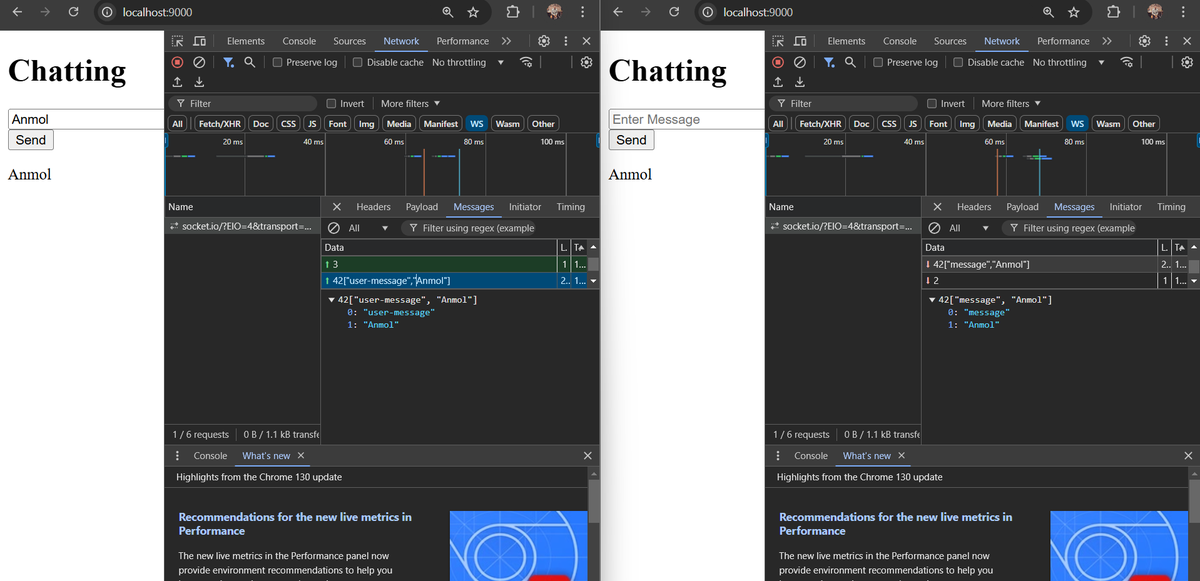Collapse the 42["user-message", "Anmol"] tree in left window
This screenshot has width=1200, height=581.
(x=332, y=301)
